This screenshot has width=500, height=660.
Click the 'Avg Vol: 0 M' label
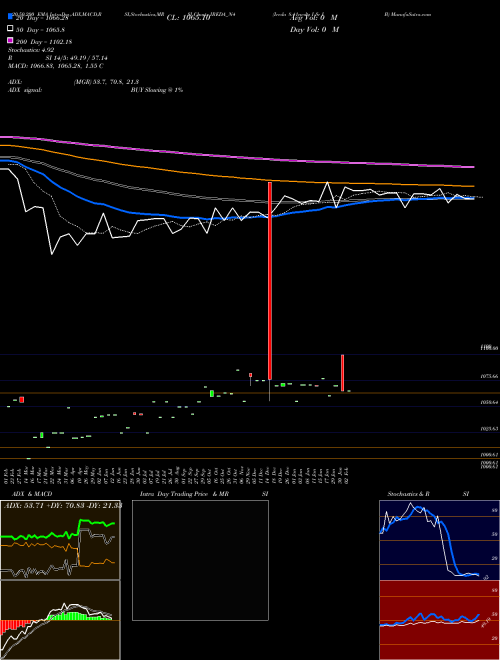314,18
